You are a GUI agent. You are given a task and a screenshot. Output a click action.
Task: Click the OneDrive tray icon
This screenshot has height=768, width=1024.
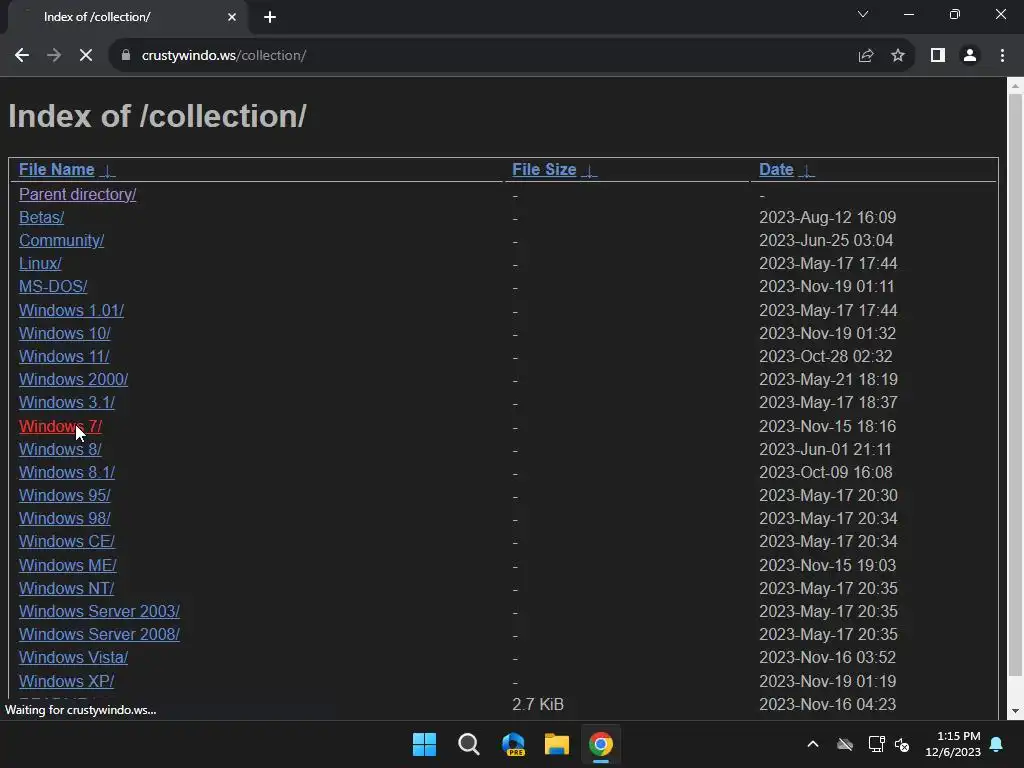pyautogui.click(x=845, y=744)
